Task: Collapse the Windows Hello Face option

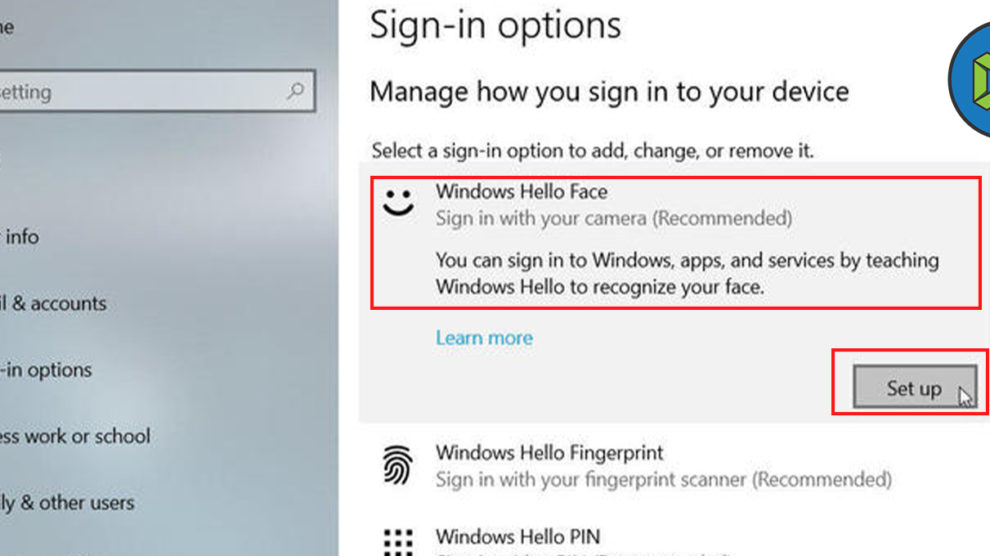Action: click(521, 191)
